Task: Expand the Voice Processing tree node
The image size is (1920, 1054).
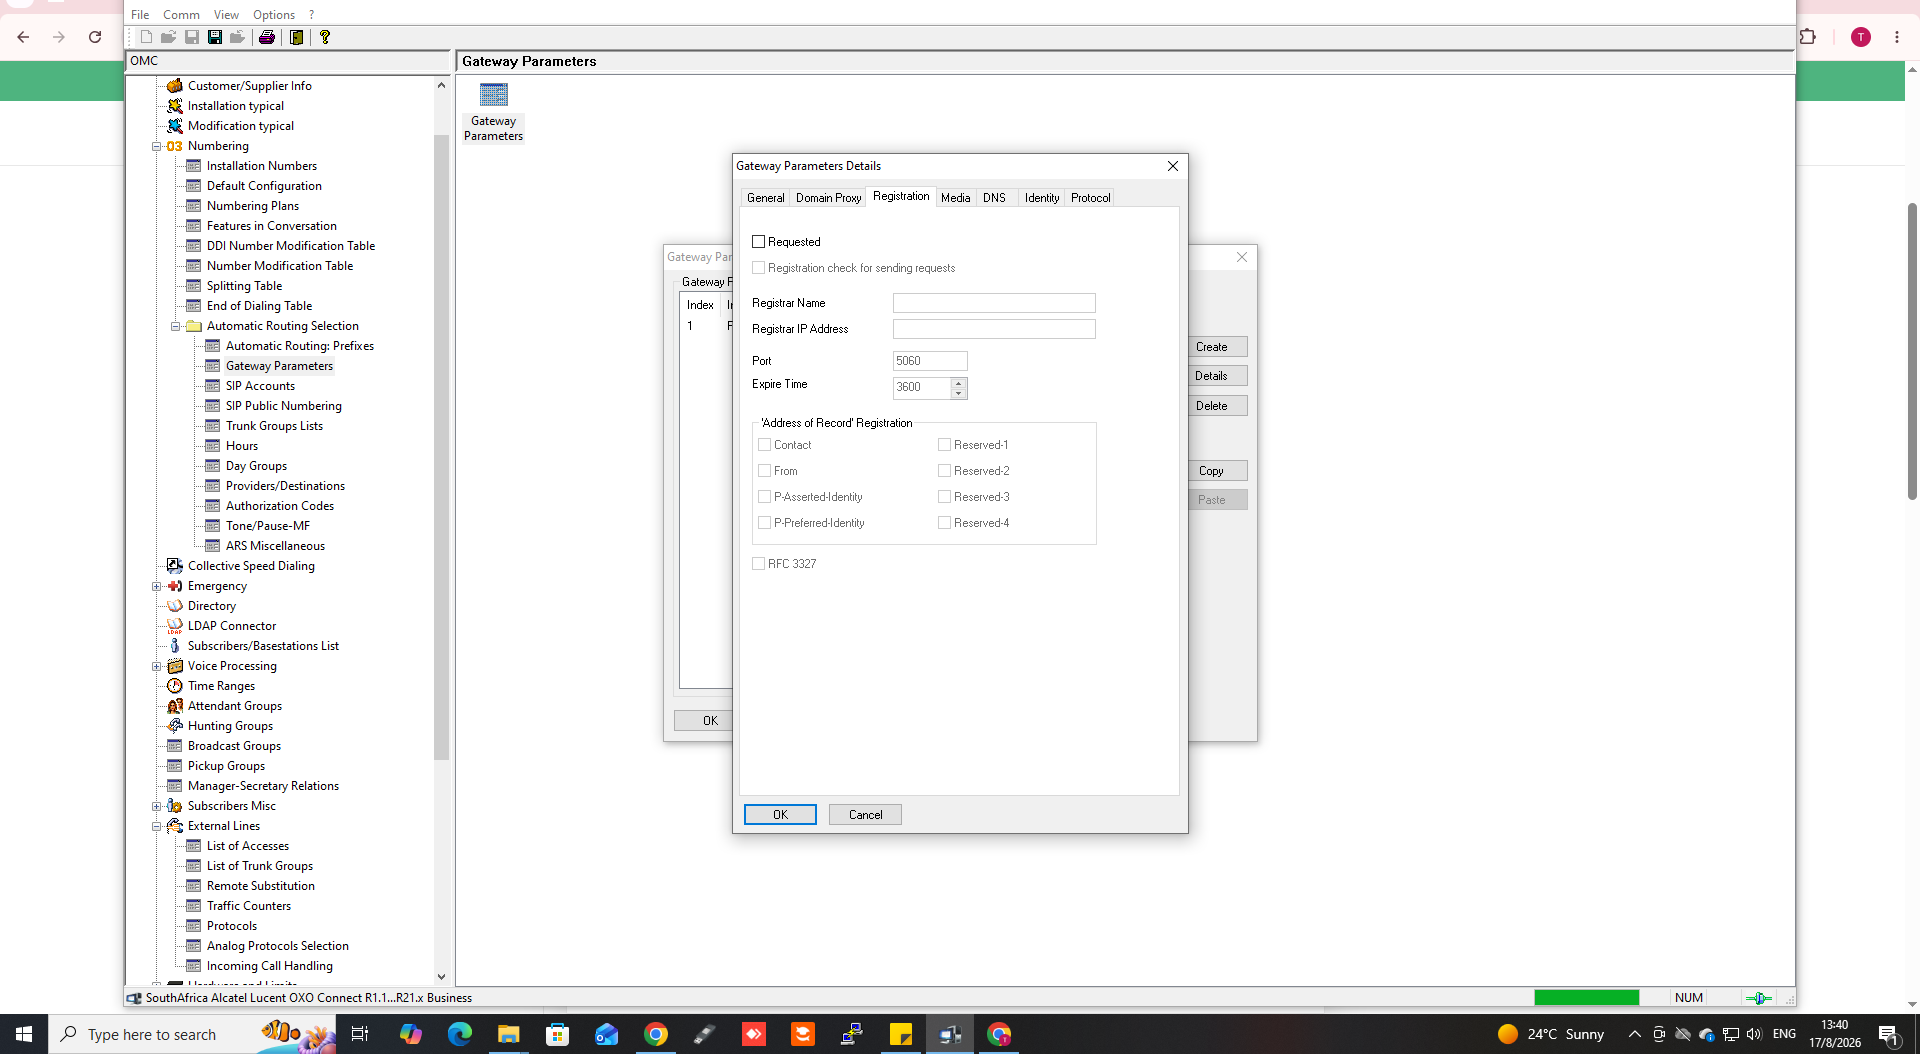Action: coord(156,666)
